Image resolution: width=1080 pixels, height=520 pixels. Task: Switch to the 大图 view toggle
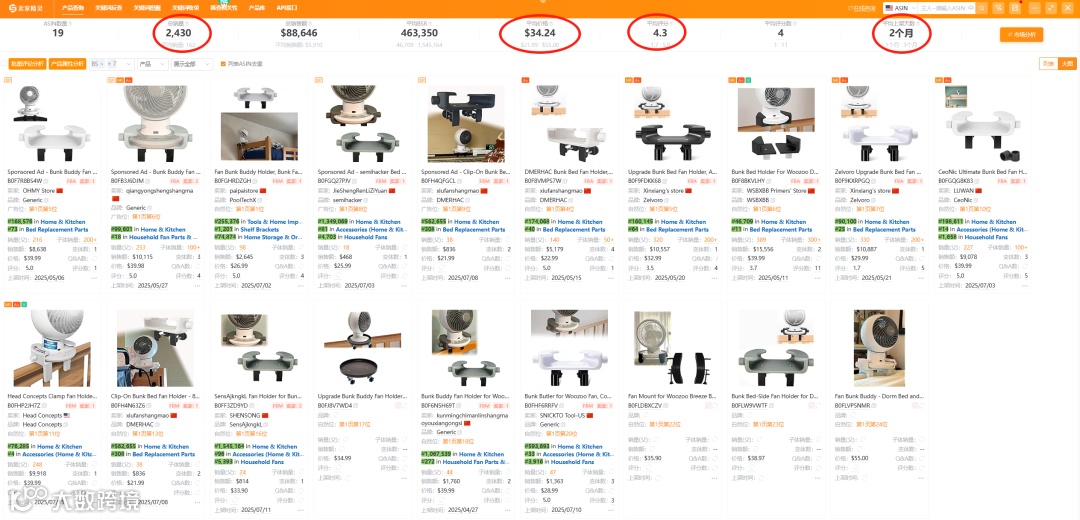point(1067,63)
